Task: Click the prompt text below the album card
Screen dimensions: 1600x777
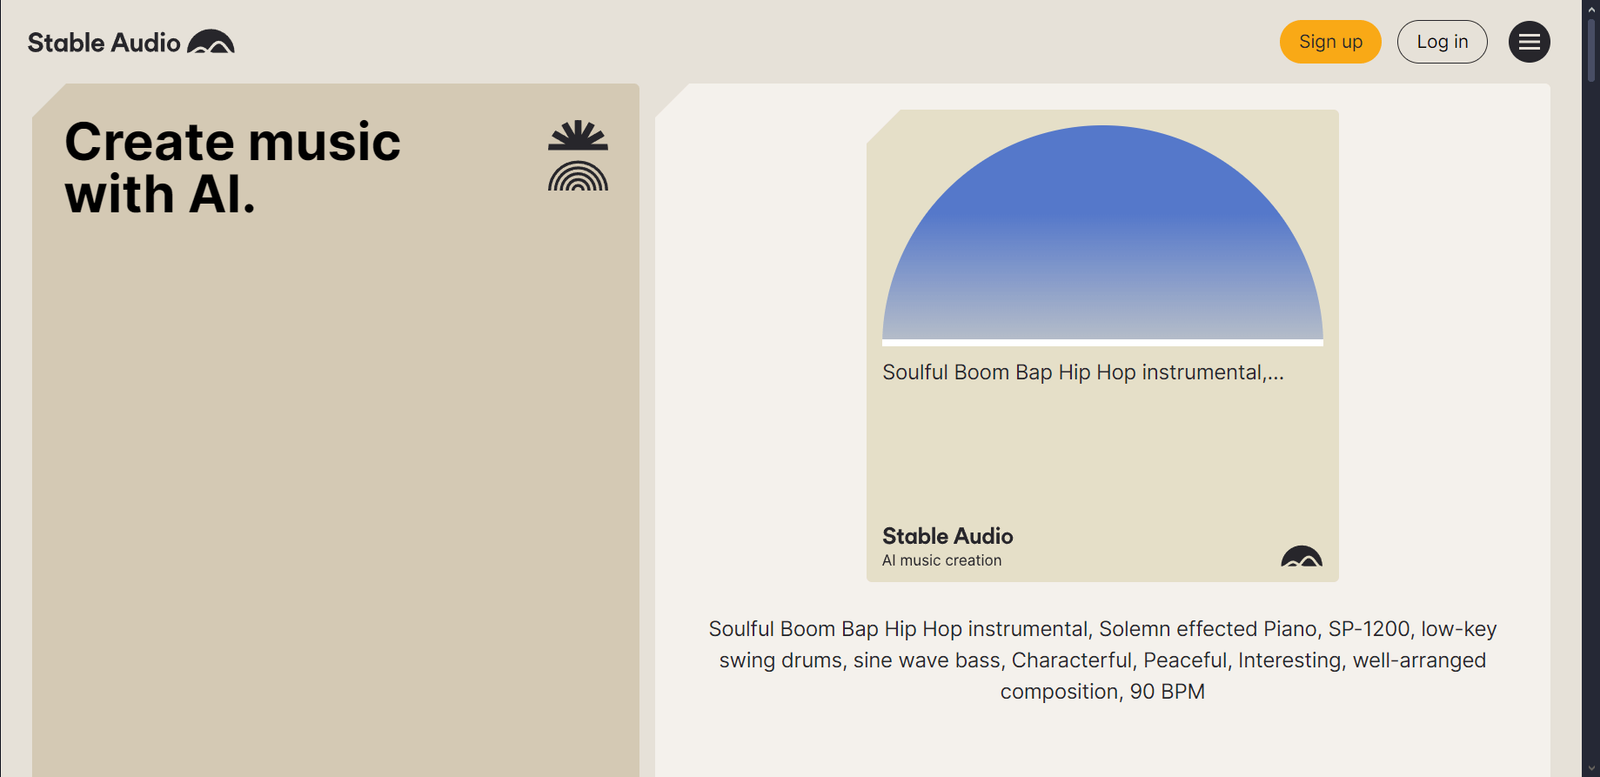Action: [x=1102, y=660]
